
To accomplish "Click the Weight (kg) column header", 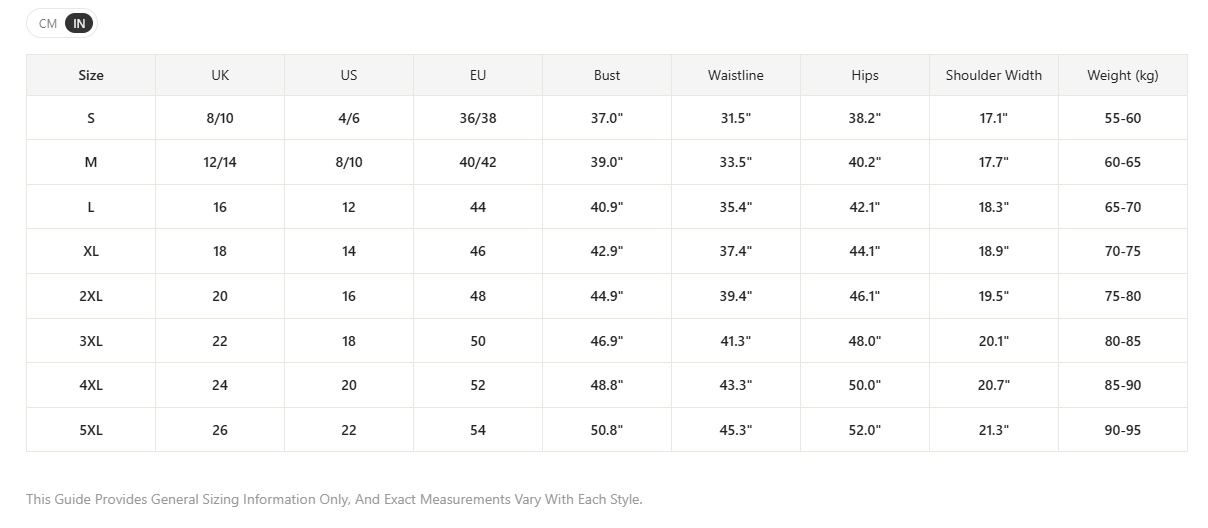I will 1123,75.
